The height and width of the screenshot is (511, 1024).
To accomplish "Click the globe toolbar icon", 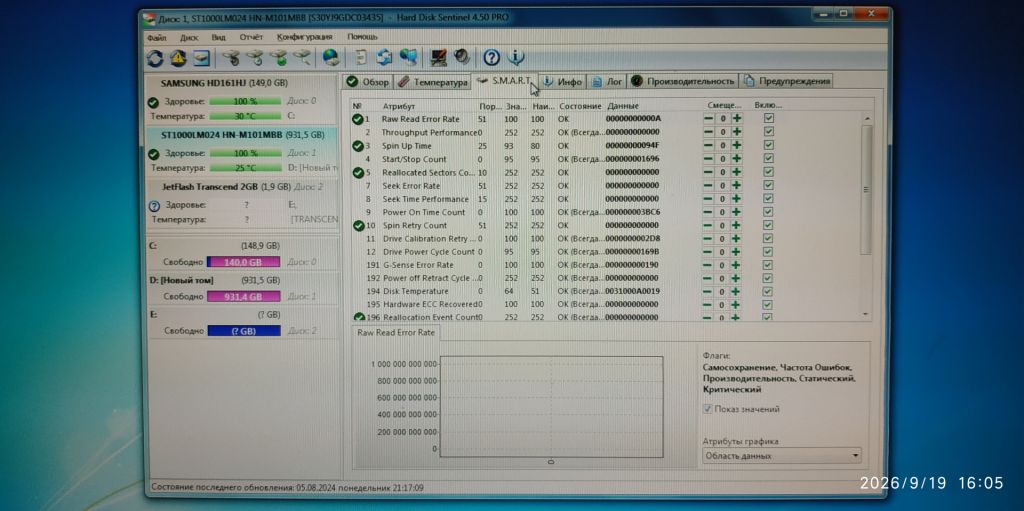I will 331,58.
